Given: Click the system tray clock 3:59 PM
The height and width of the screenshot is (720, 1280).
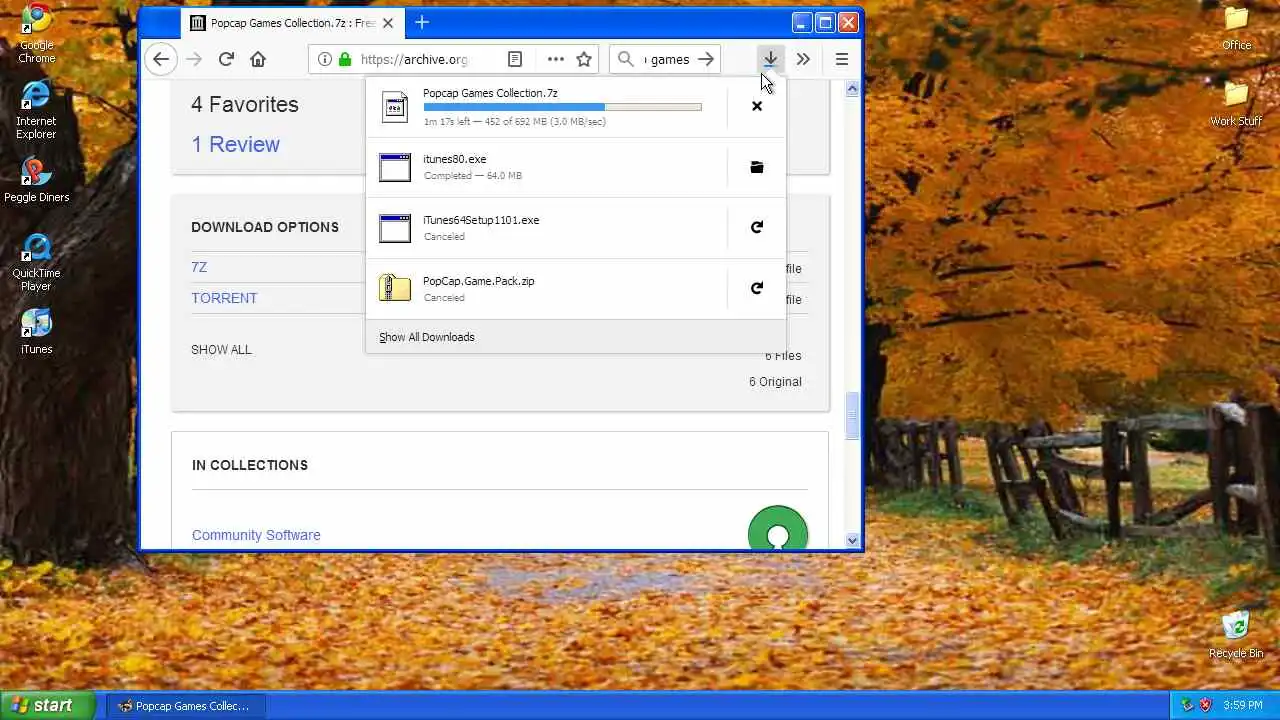Looking at the screenshot, I should click(1242, 706).
